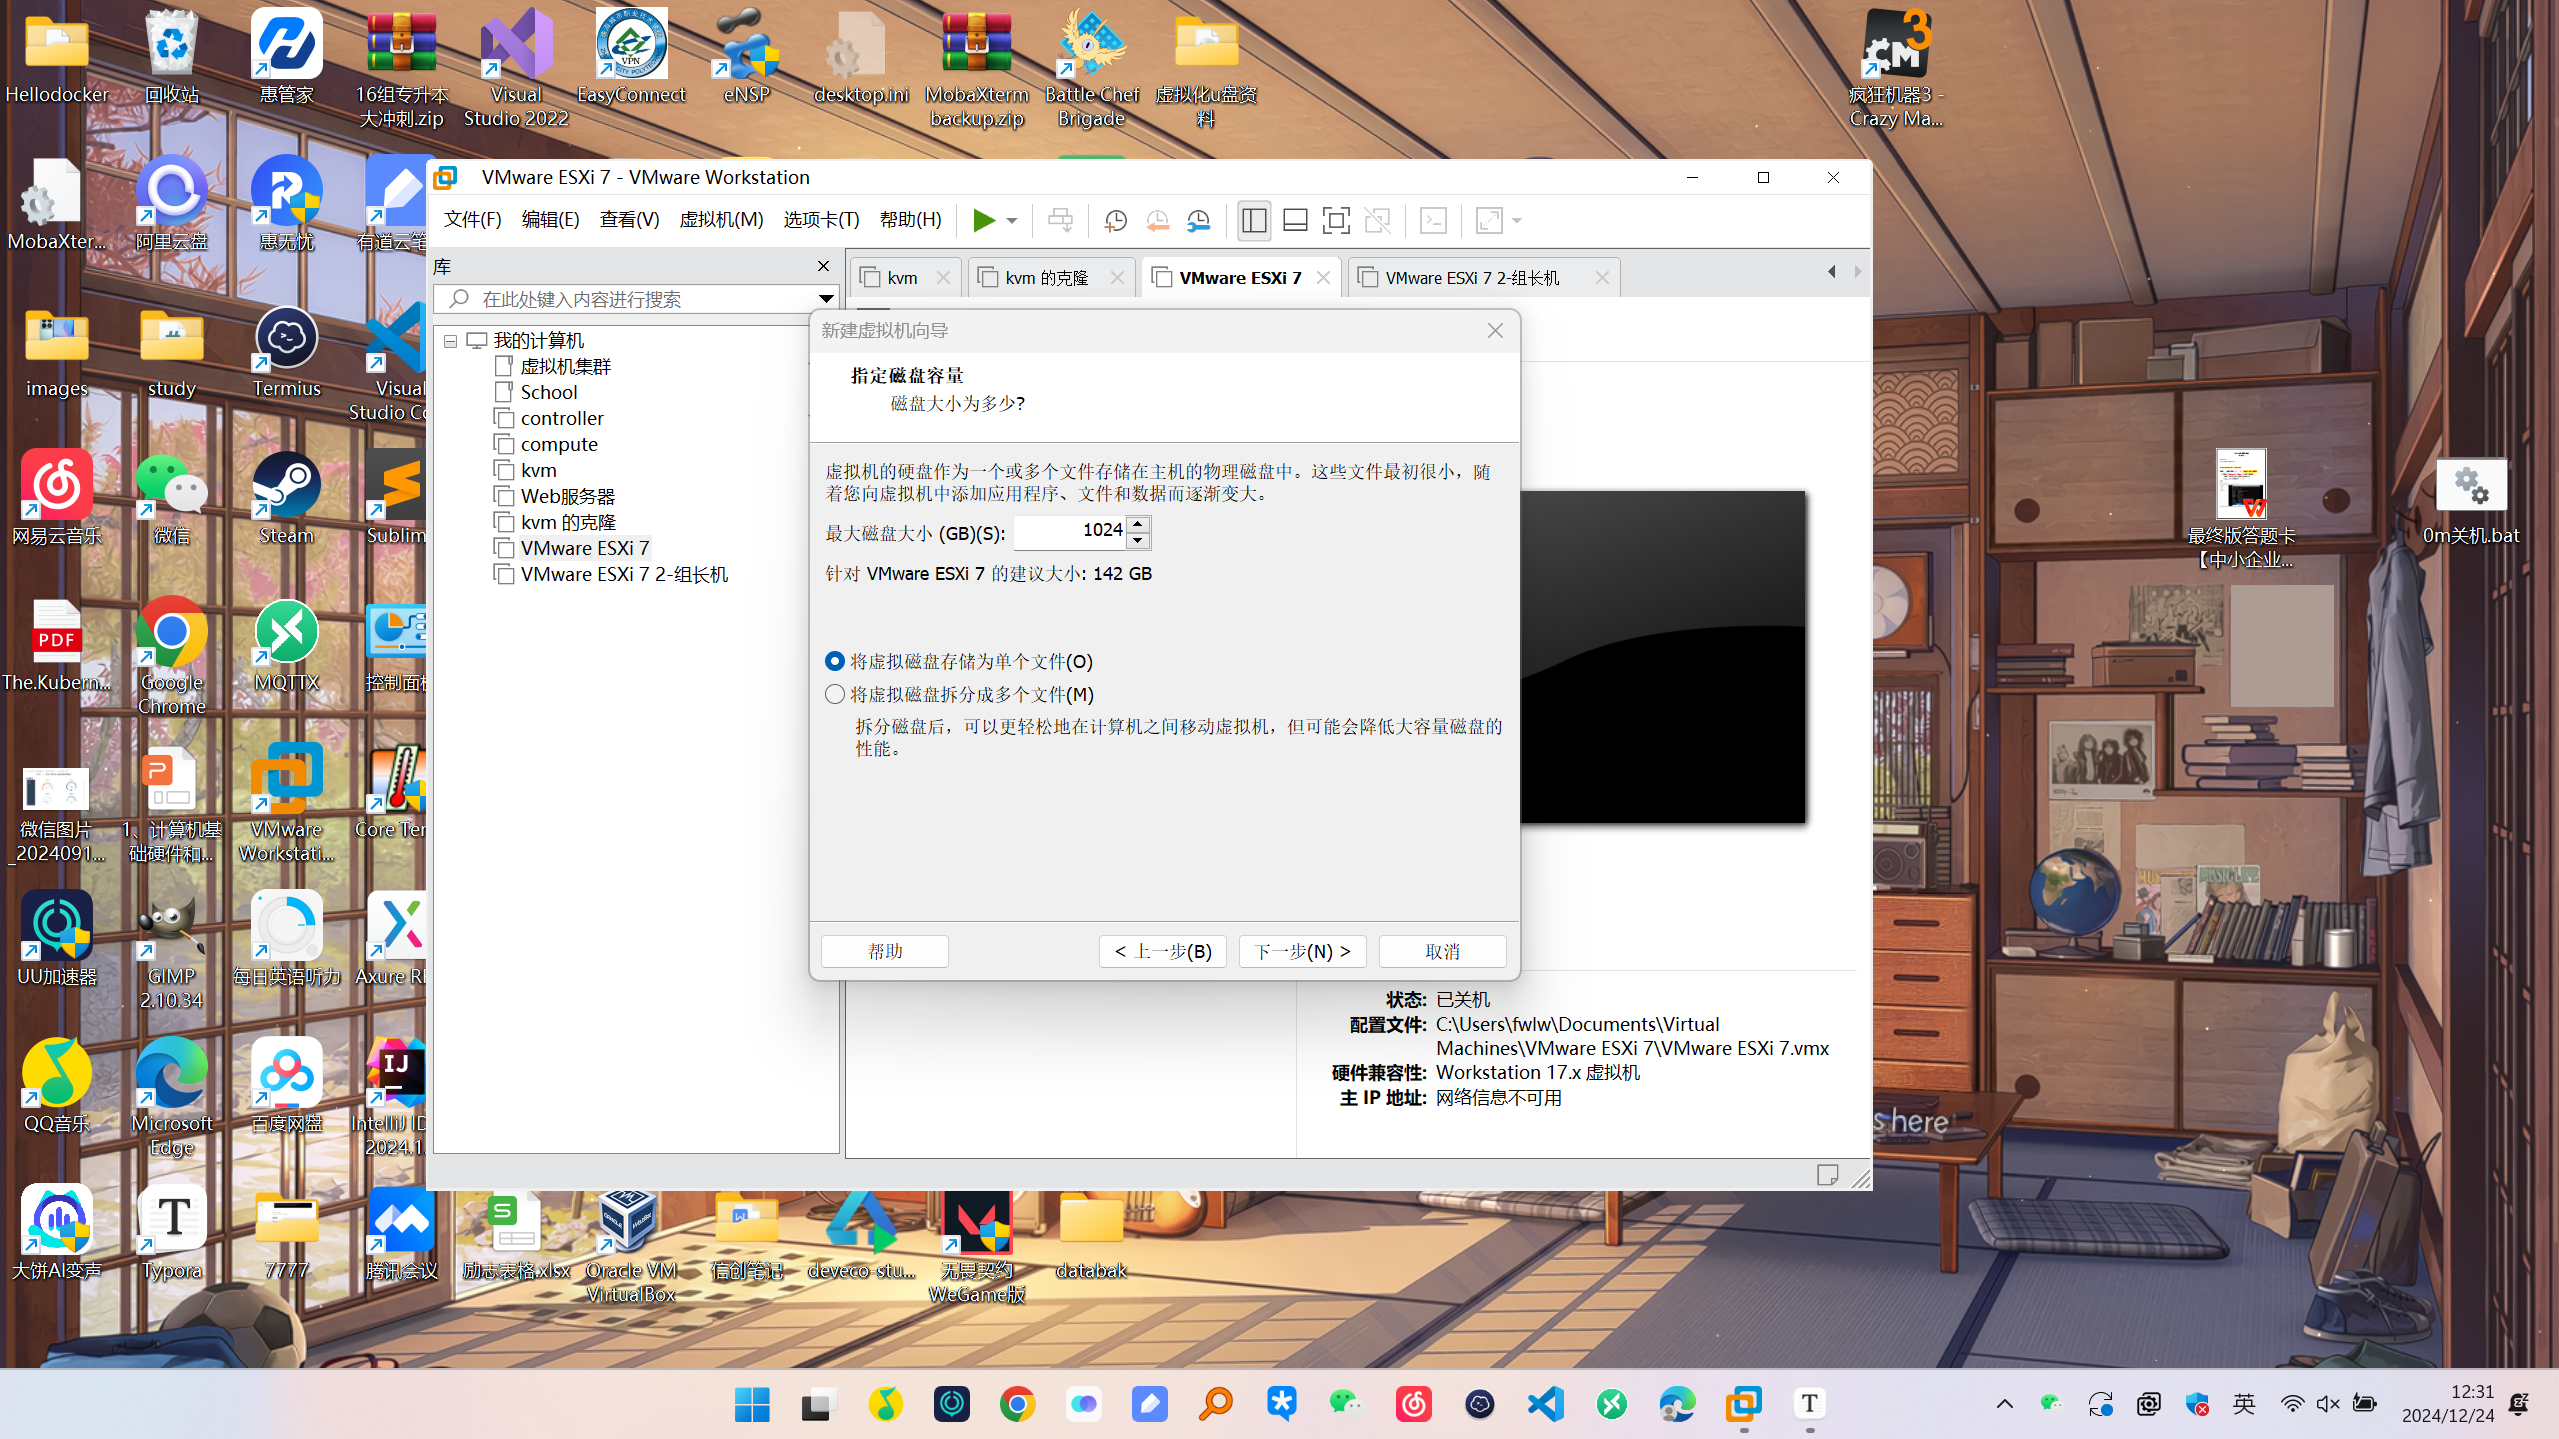Open the taskbar clock showing 12:31
Screen dimensions: 2559x1439
2448,1404
